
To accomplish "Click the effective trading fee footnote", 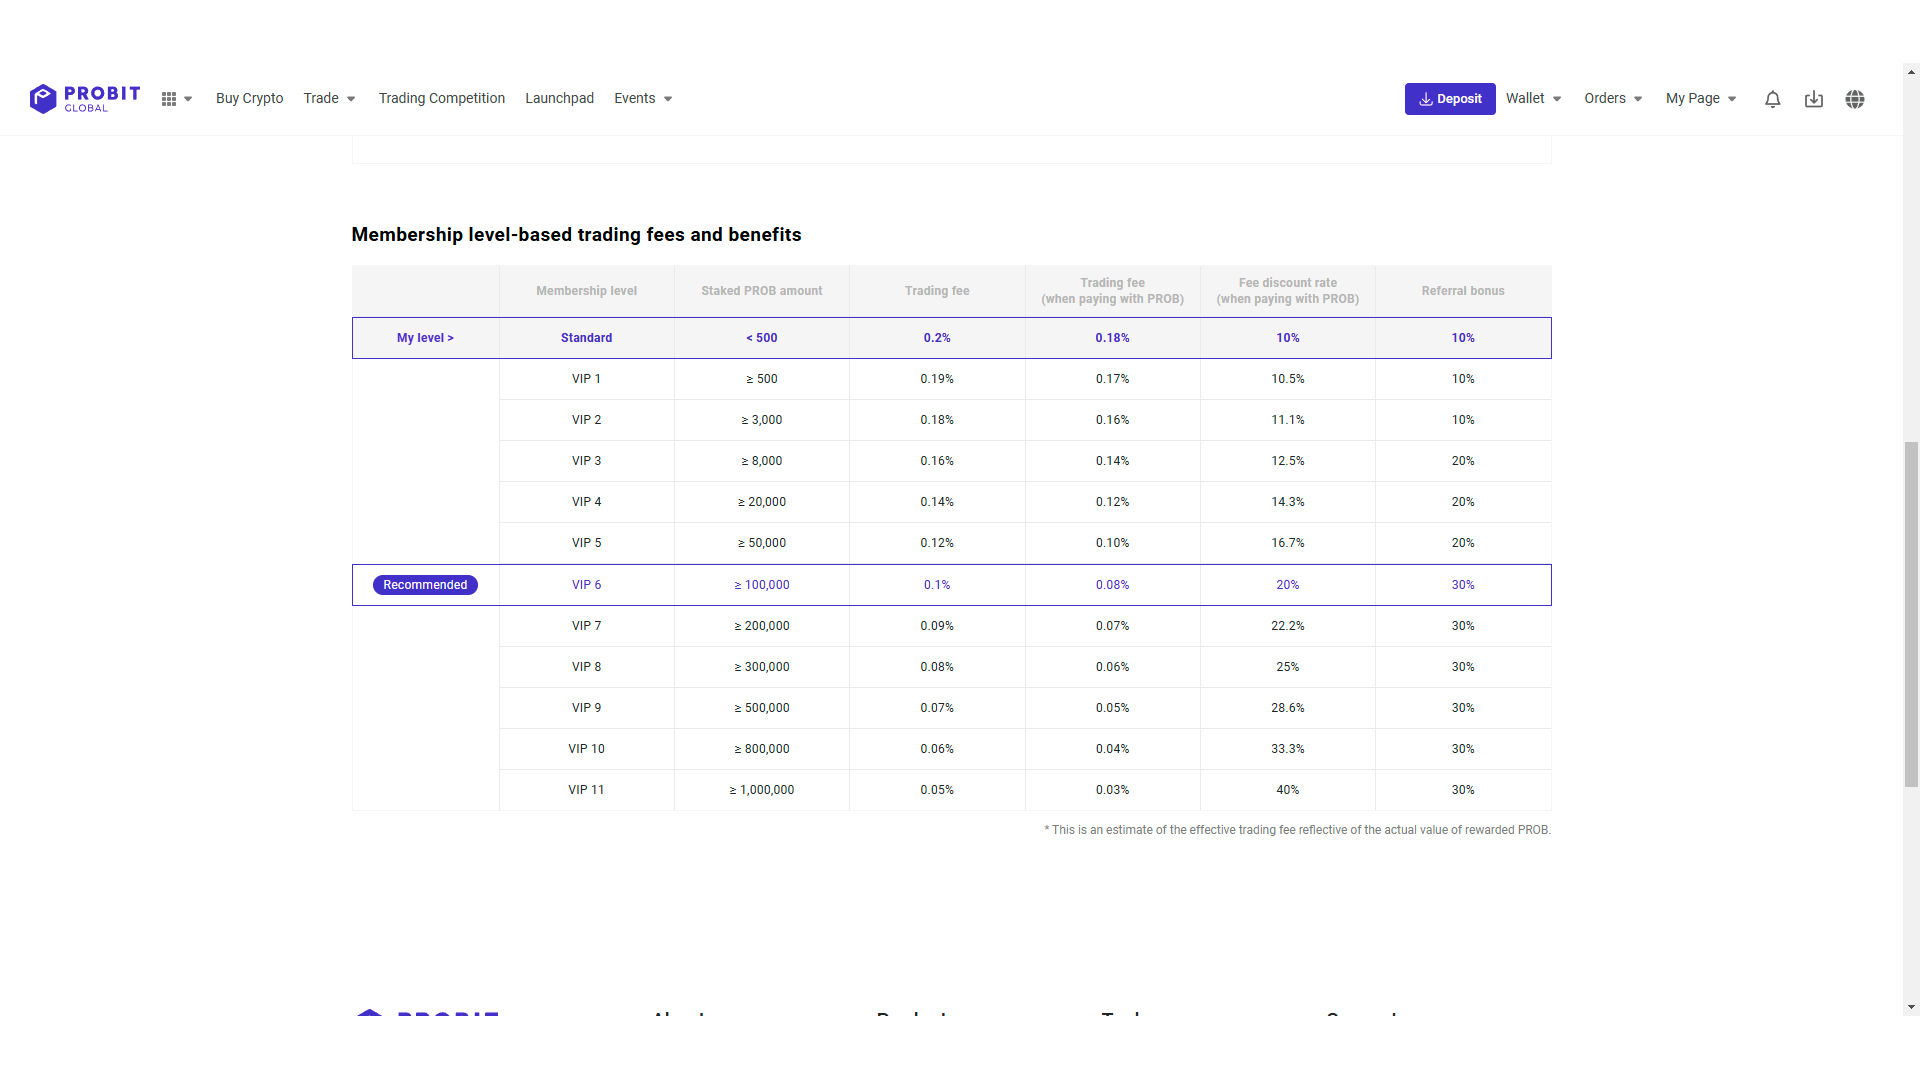I will [1298, 830].
